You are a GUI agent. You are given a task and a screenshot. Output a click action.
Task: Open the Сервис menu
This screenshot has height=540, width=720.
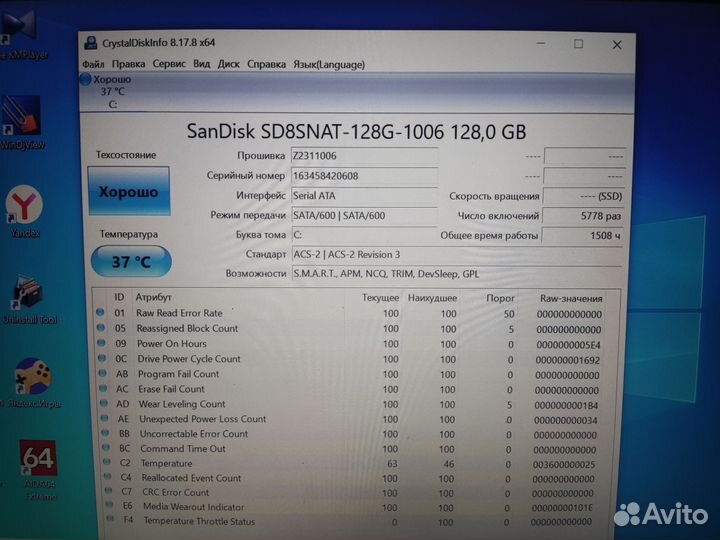(x=169, y=64)
